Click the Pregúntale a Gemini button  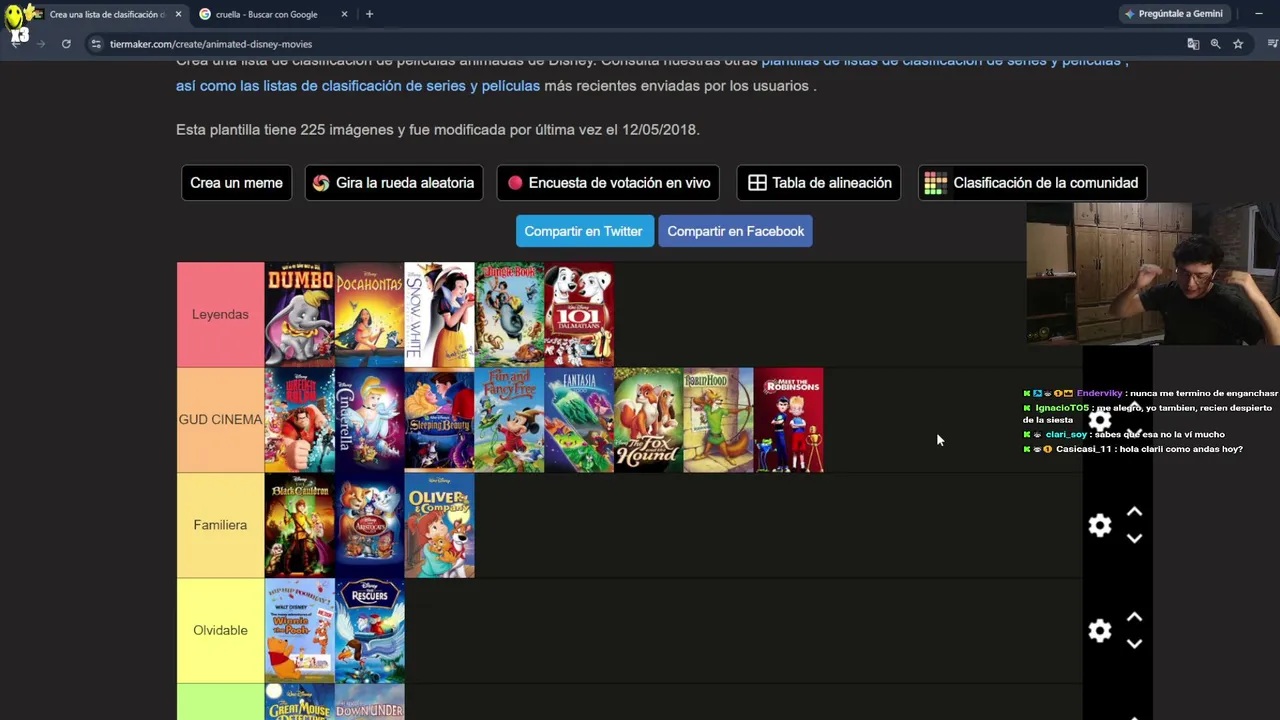click(x=1174, y=14)
